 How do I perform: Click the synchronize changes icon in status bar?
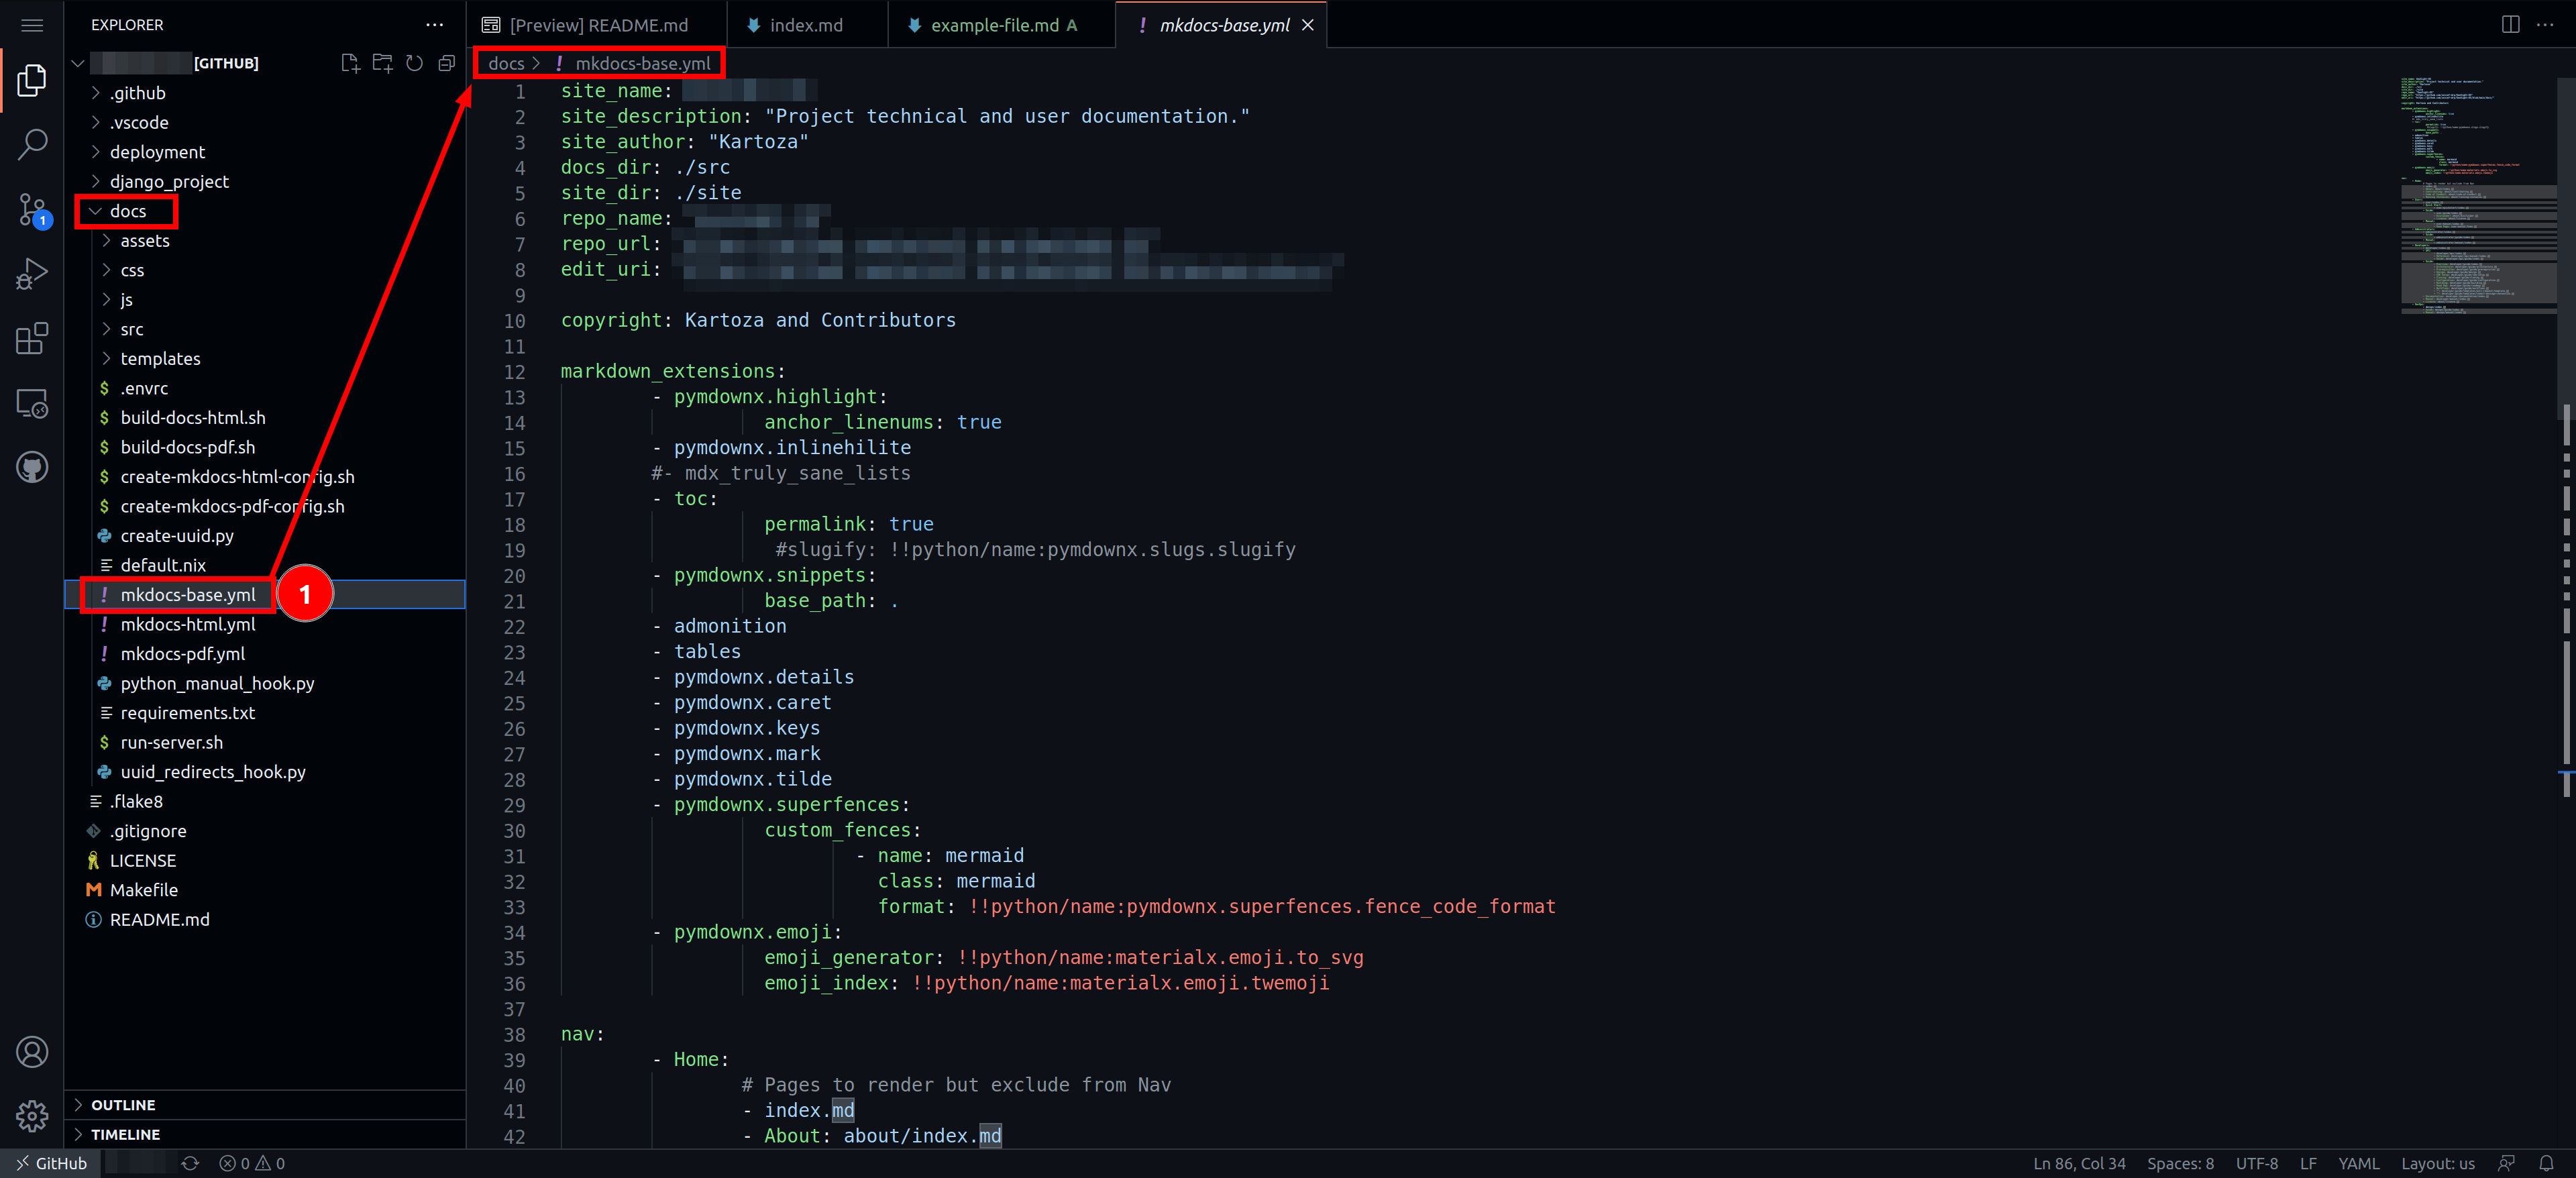pos(190,1163)
